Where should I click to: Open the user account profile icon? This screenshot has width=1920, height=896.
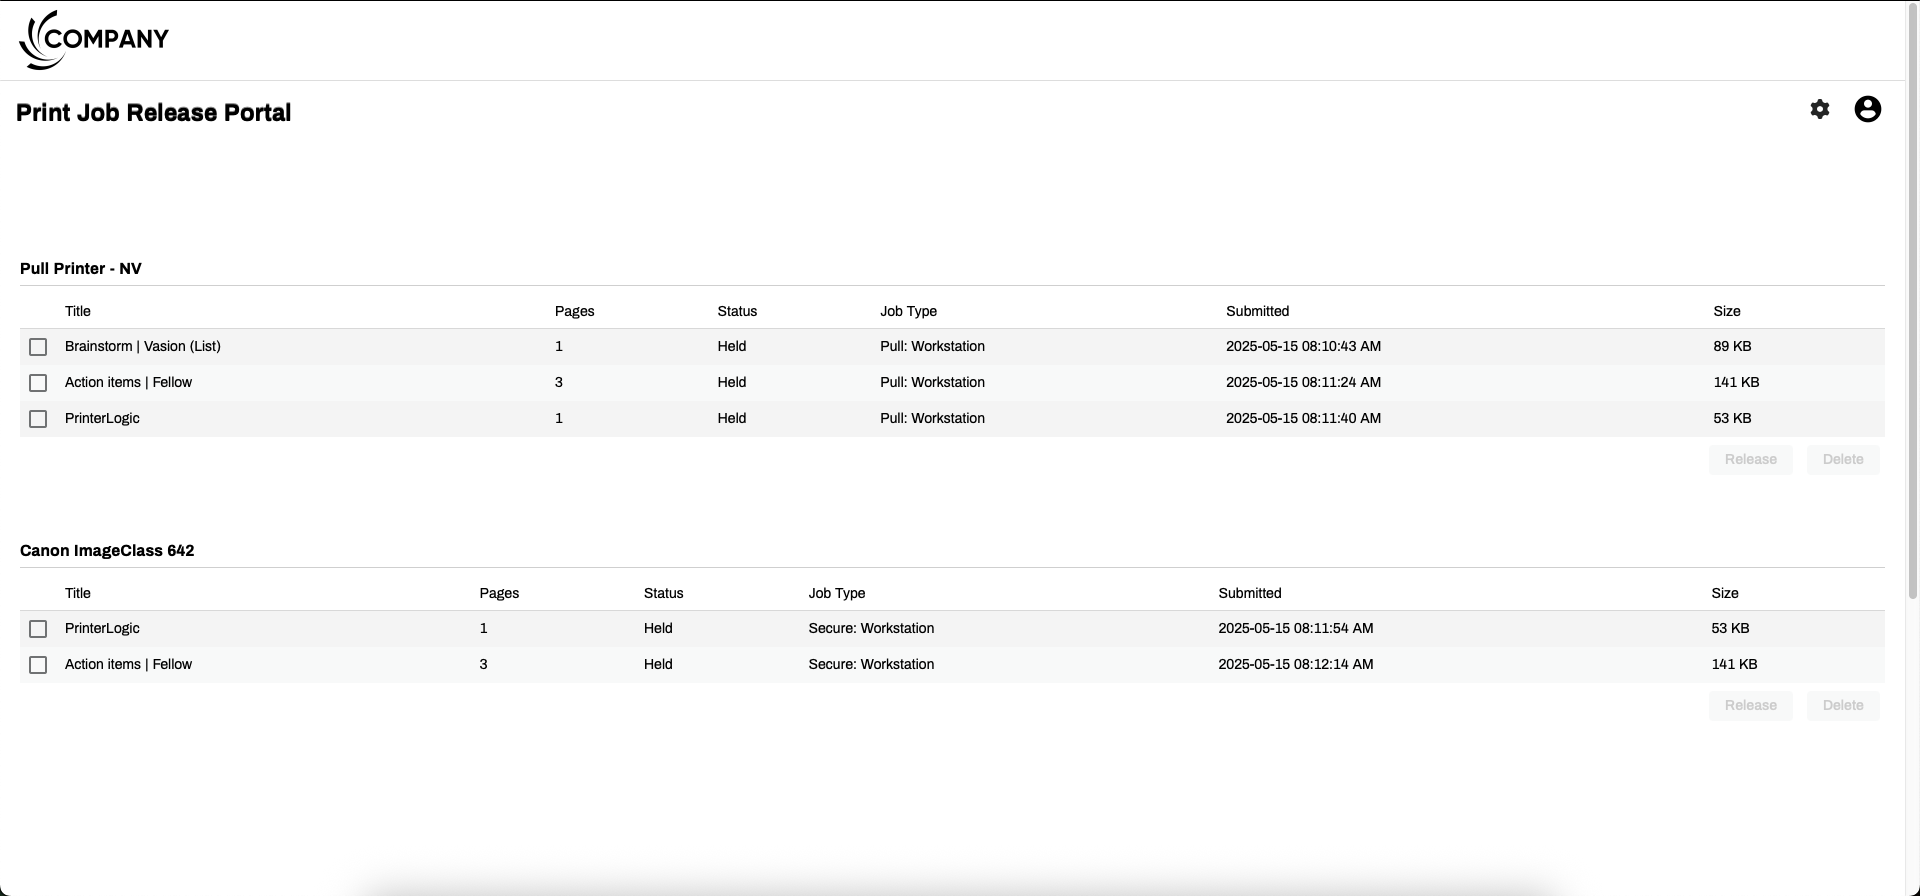pyautogui.click(x=1867, y=110)
